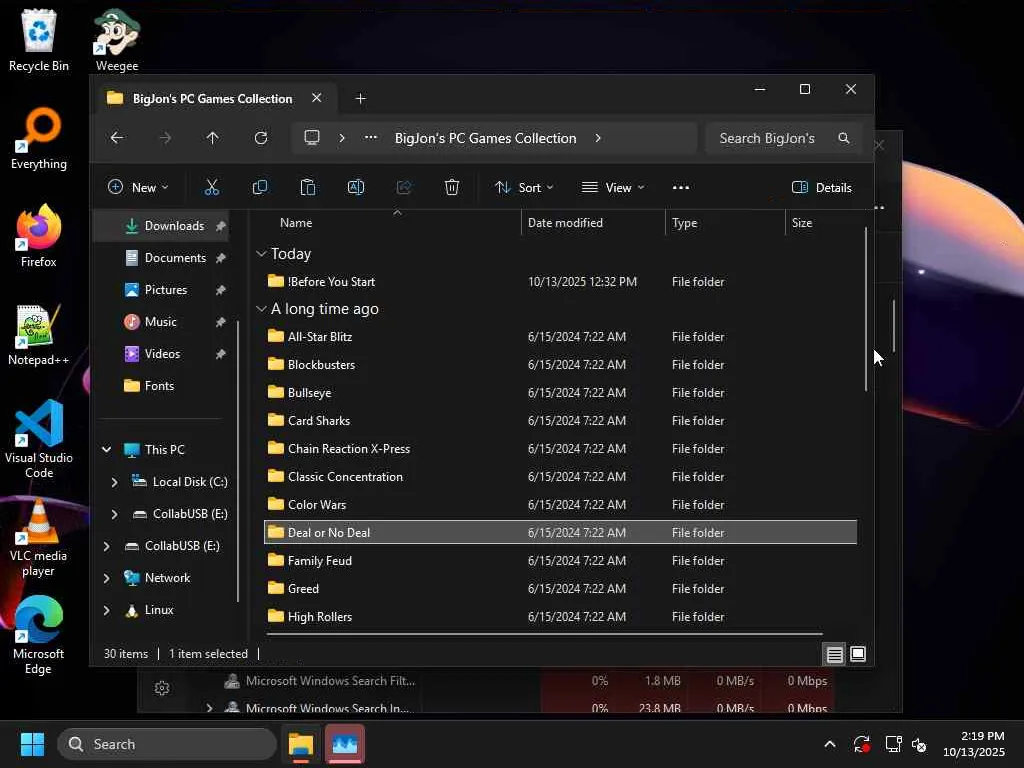Select the BigJon's PC Games Collection tab
The image size is (1024, 768).
[212, 98]
